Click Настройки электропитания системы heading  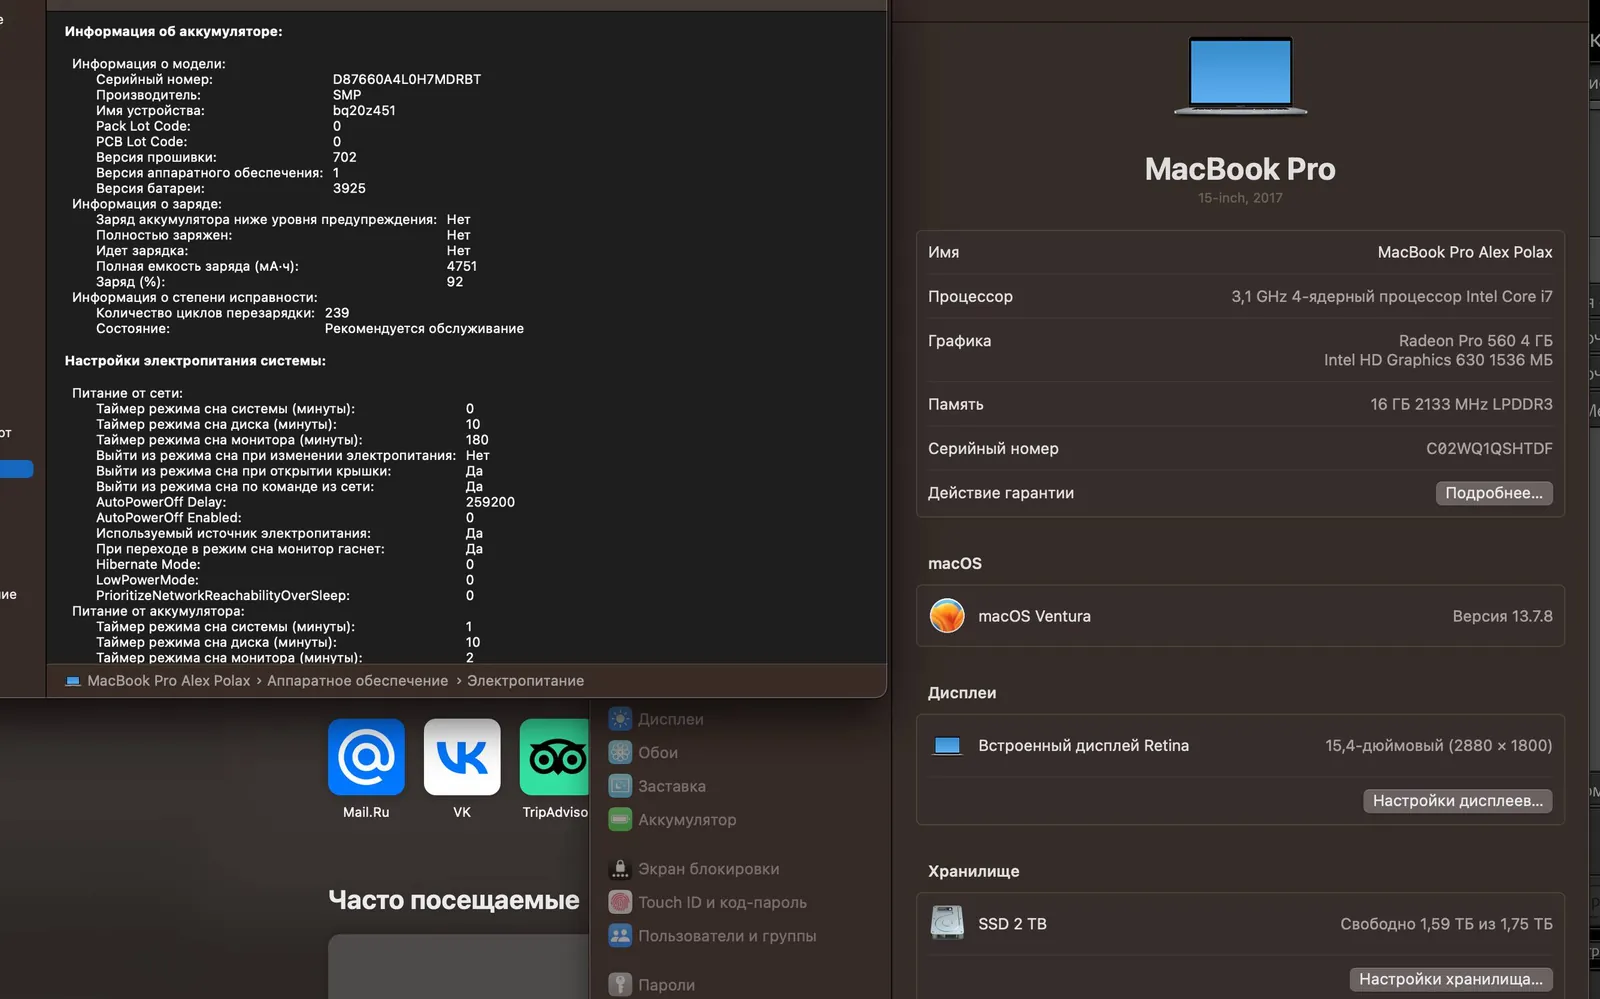[195, 361]
